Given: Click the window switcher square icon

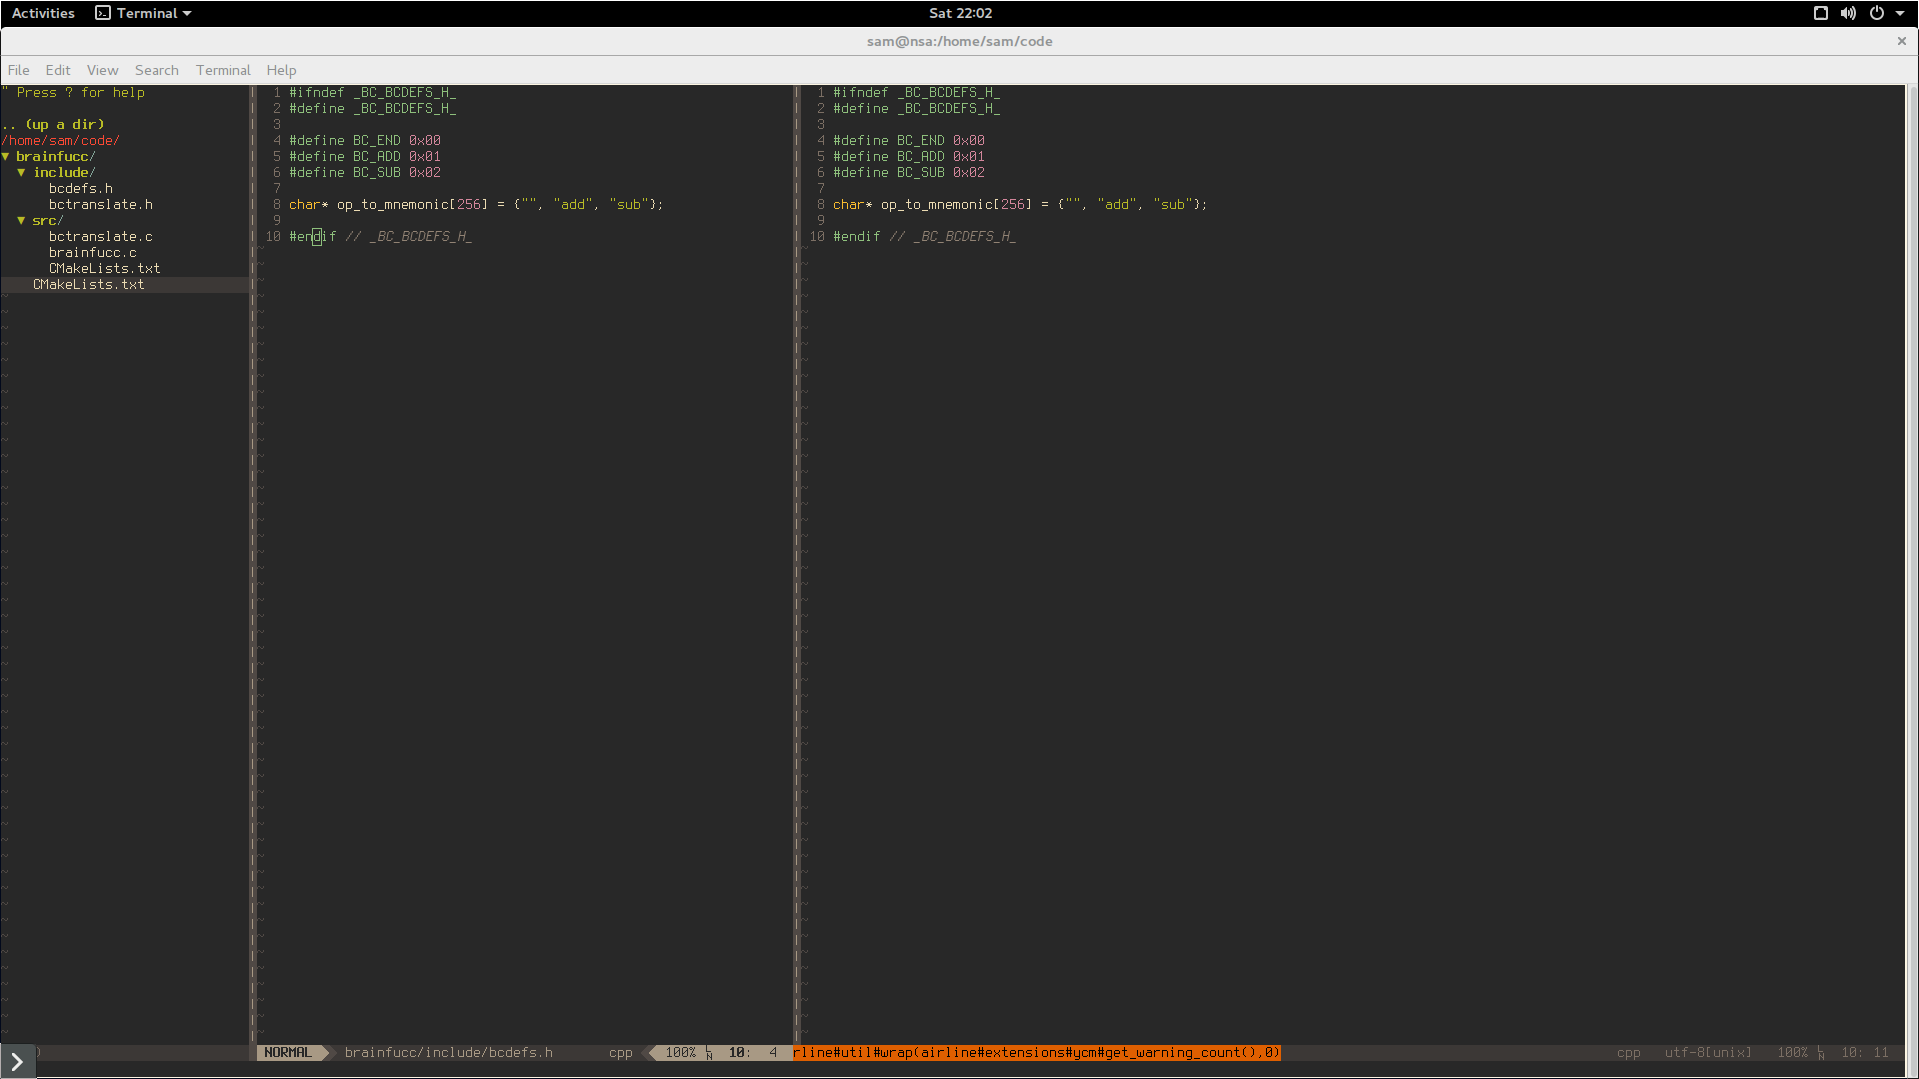Looking at the screenshot, I should [1821, 13].
